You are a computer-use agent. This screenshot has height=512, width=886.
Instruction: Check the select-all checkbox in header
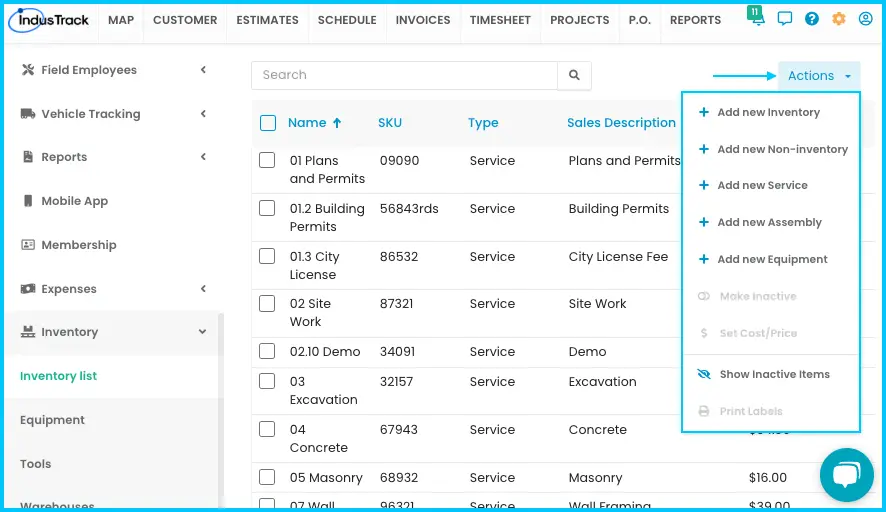point(268,123)
